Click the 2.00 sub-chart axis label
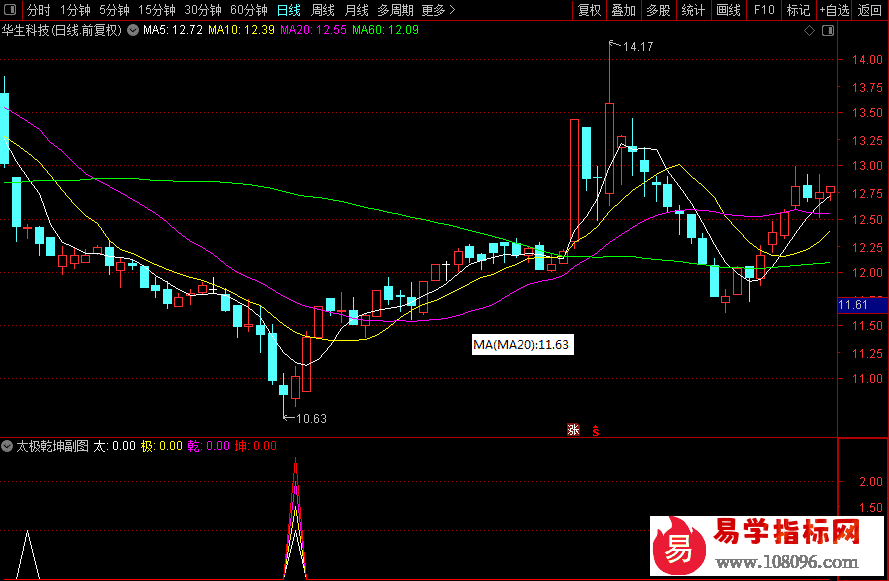889x581 pixels. tap(871, 482)
